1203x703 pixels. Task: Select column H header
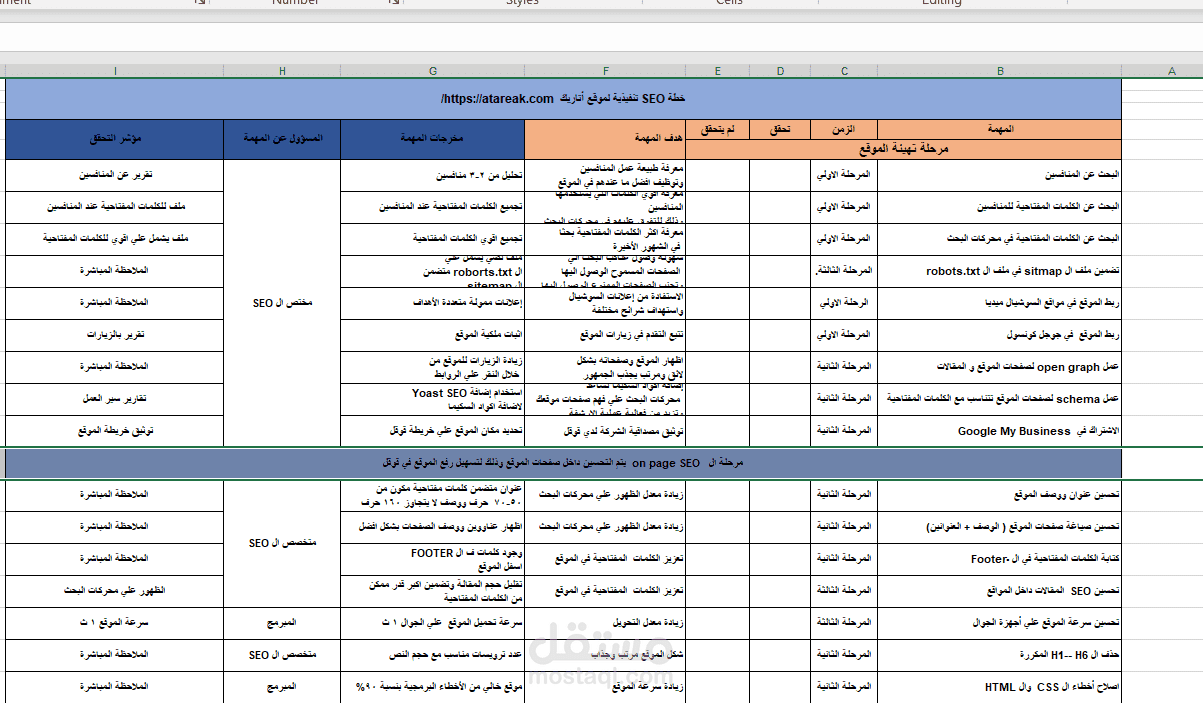click(x=282, y=71)
